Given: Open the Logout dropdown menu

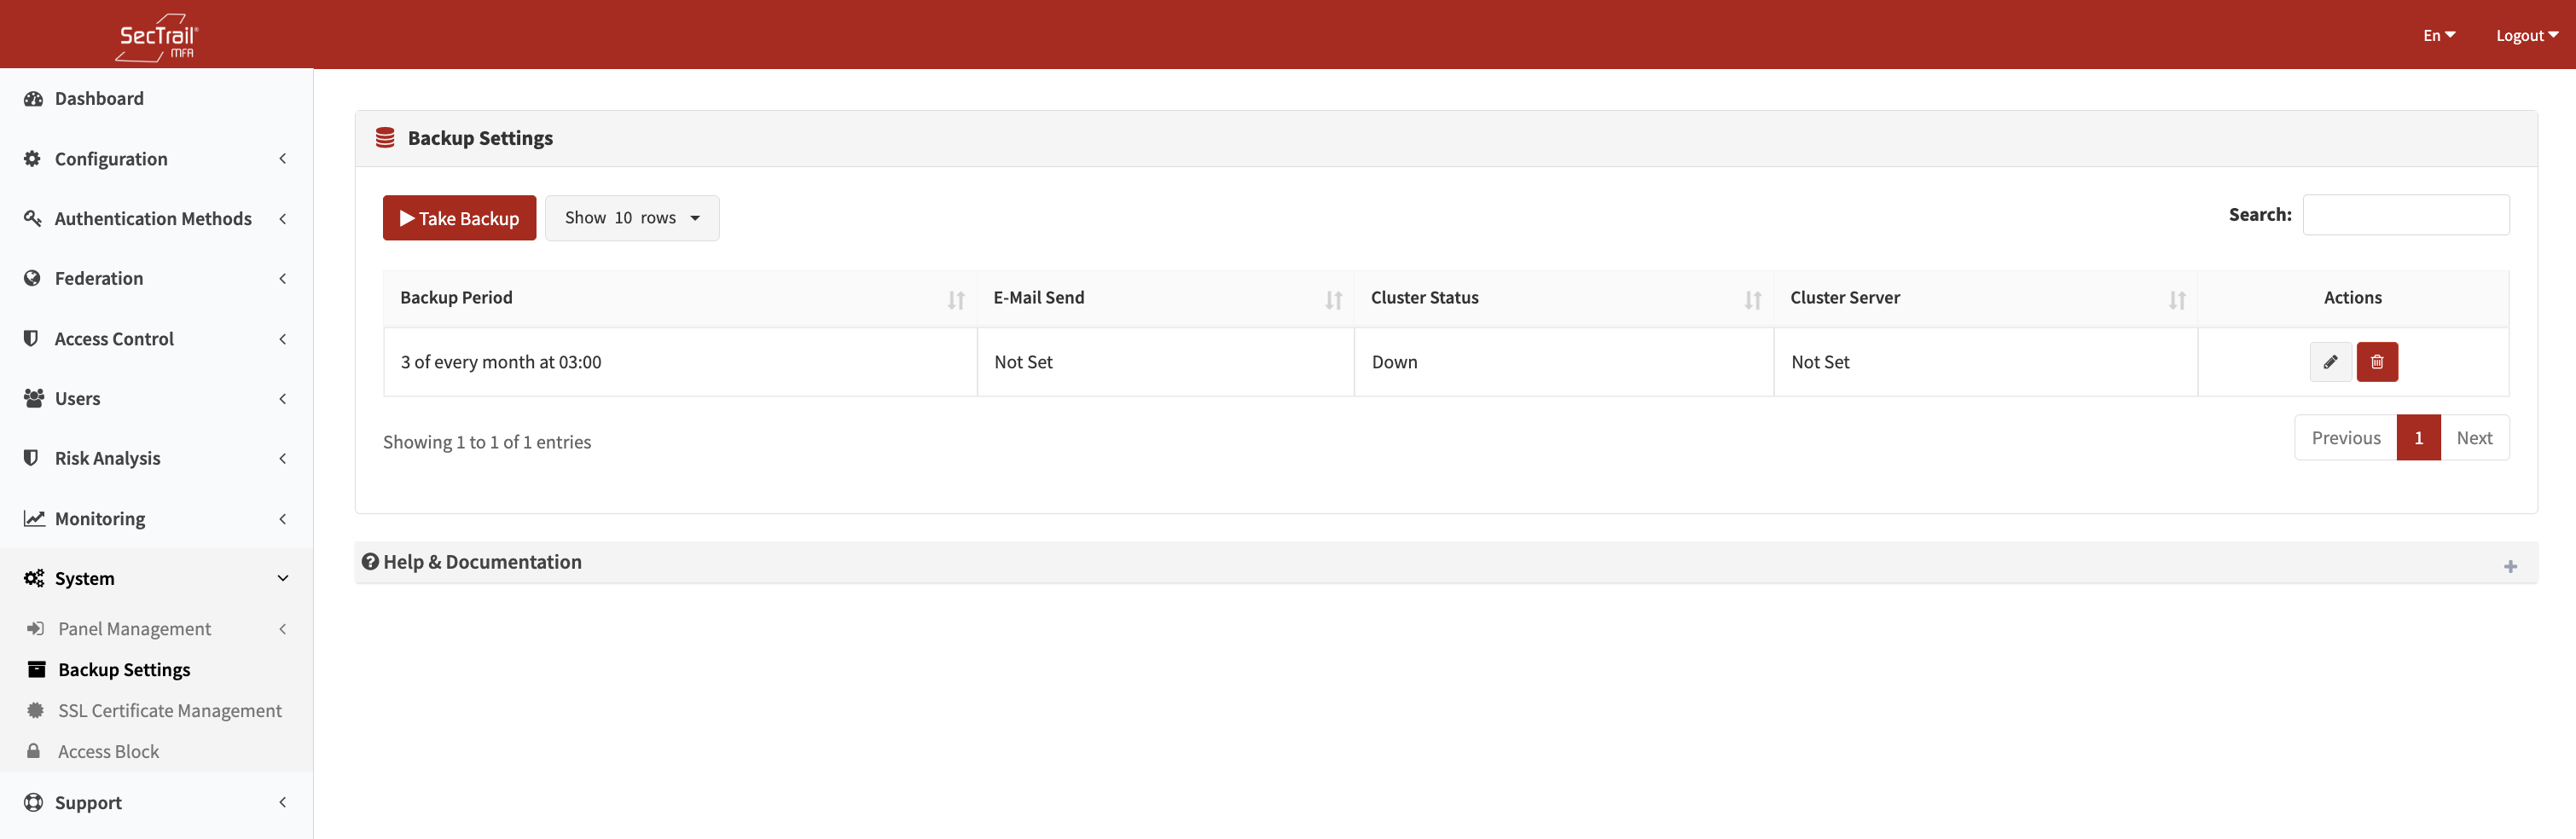Looking at the screenshot, I should (x=2525, y=36).
